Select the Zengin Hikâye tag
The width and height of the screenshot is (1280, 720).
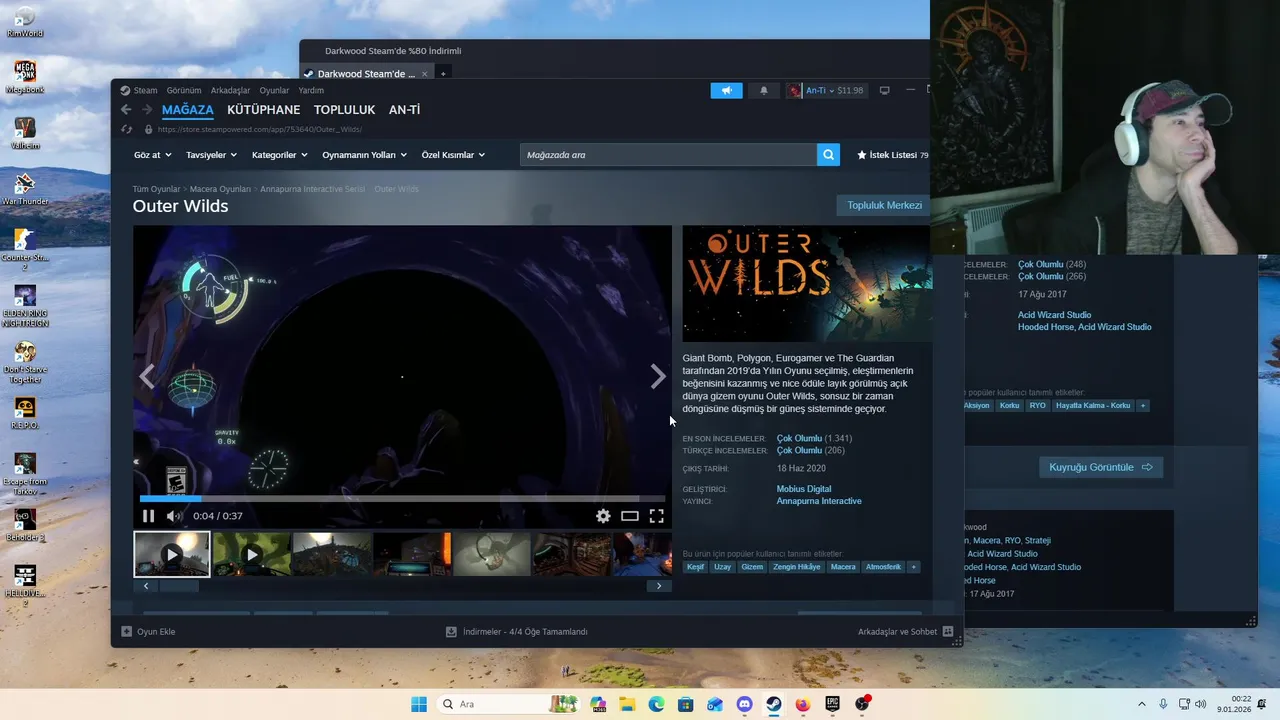coord(797,567)
